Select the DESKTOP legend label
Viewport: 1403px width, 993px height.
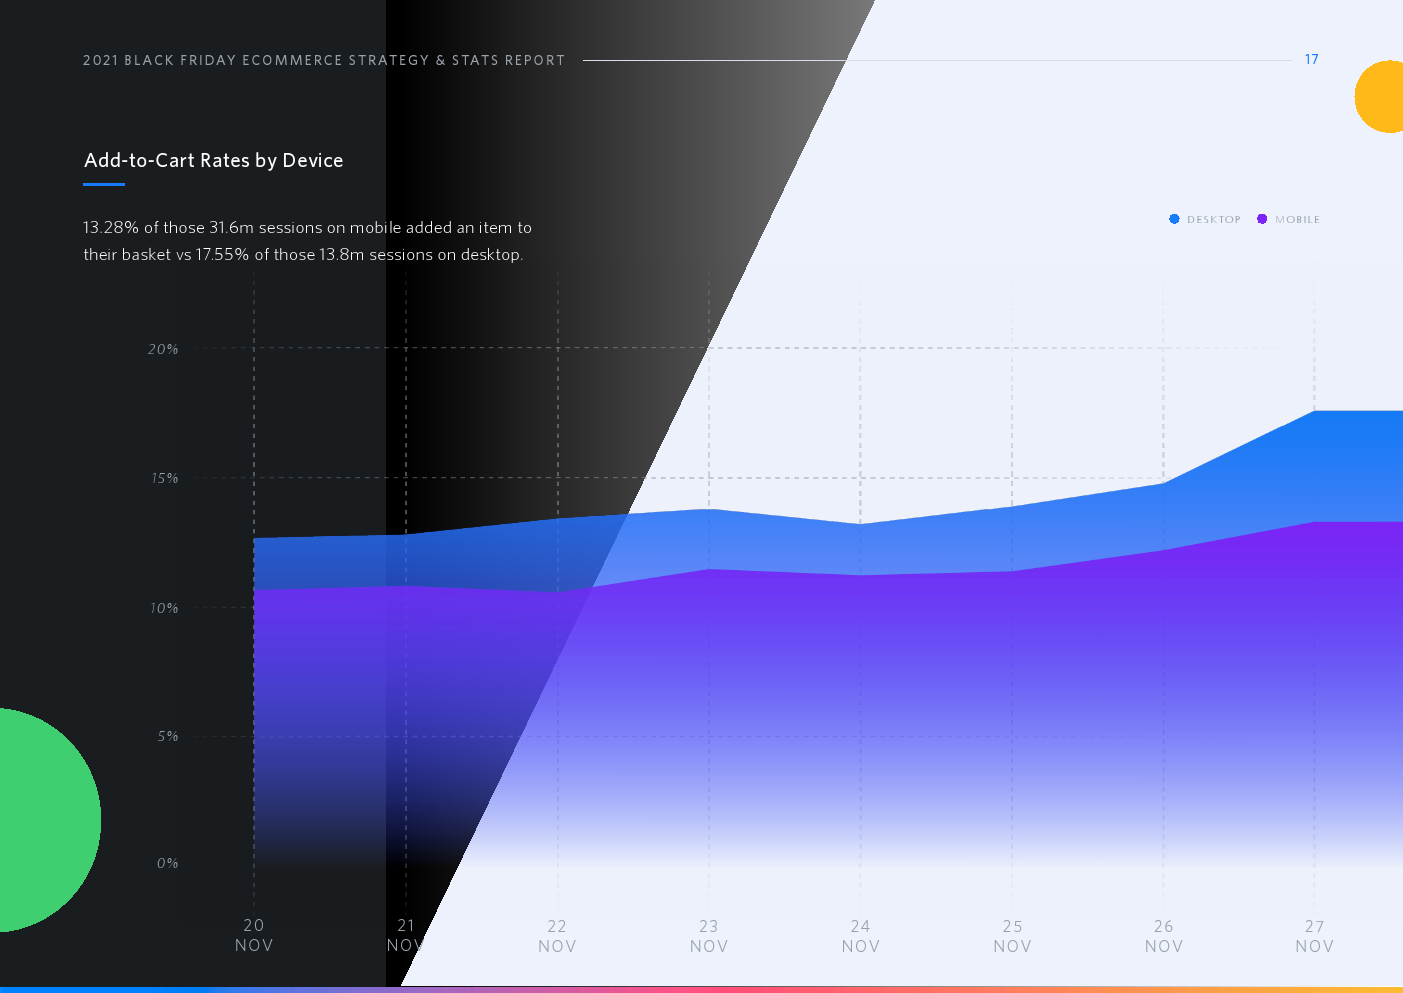click(x=1213, y=220)
